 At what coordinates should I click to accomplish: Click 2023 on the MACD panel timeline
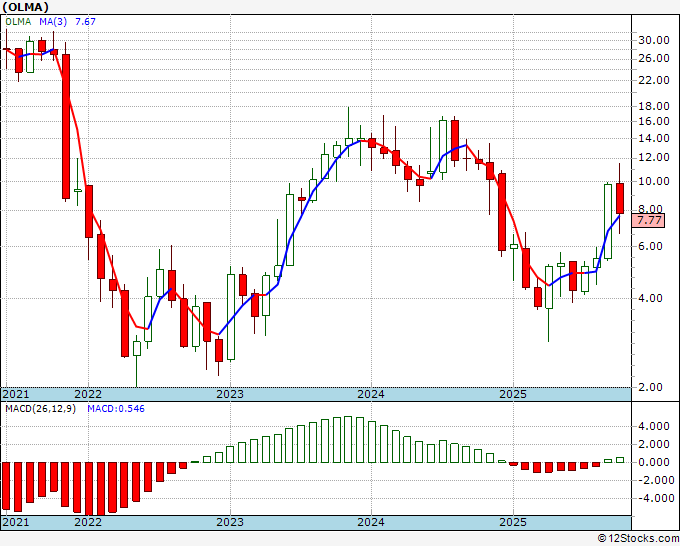click(x=230, y=522)
